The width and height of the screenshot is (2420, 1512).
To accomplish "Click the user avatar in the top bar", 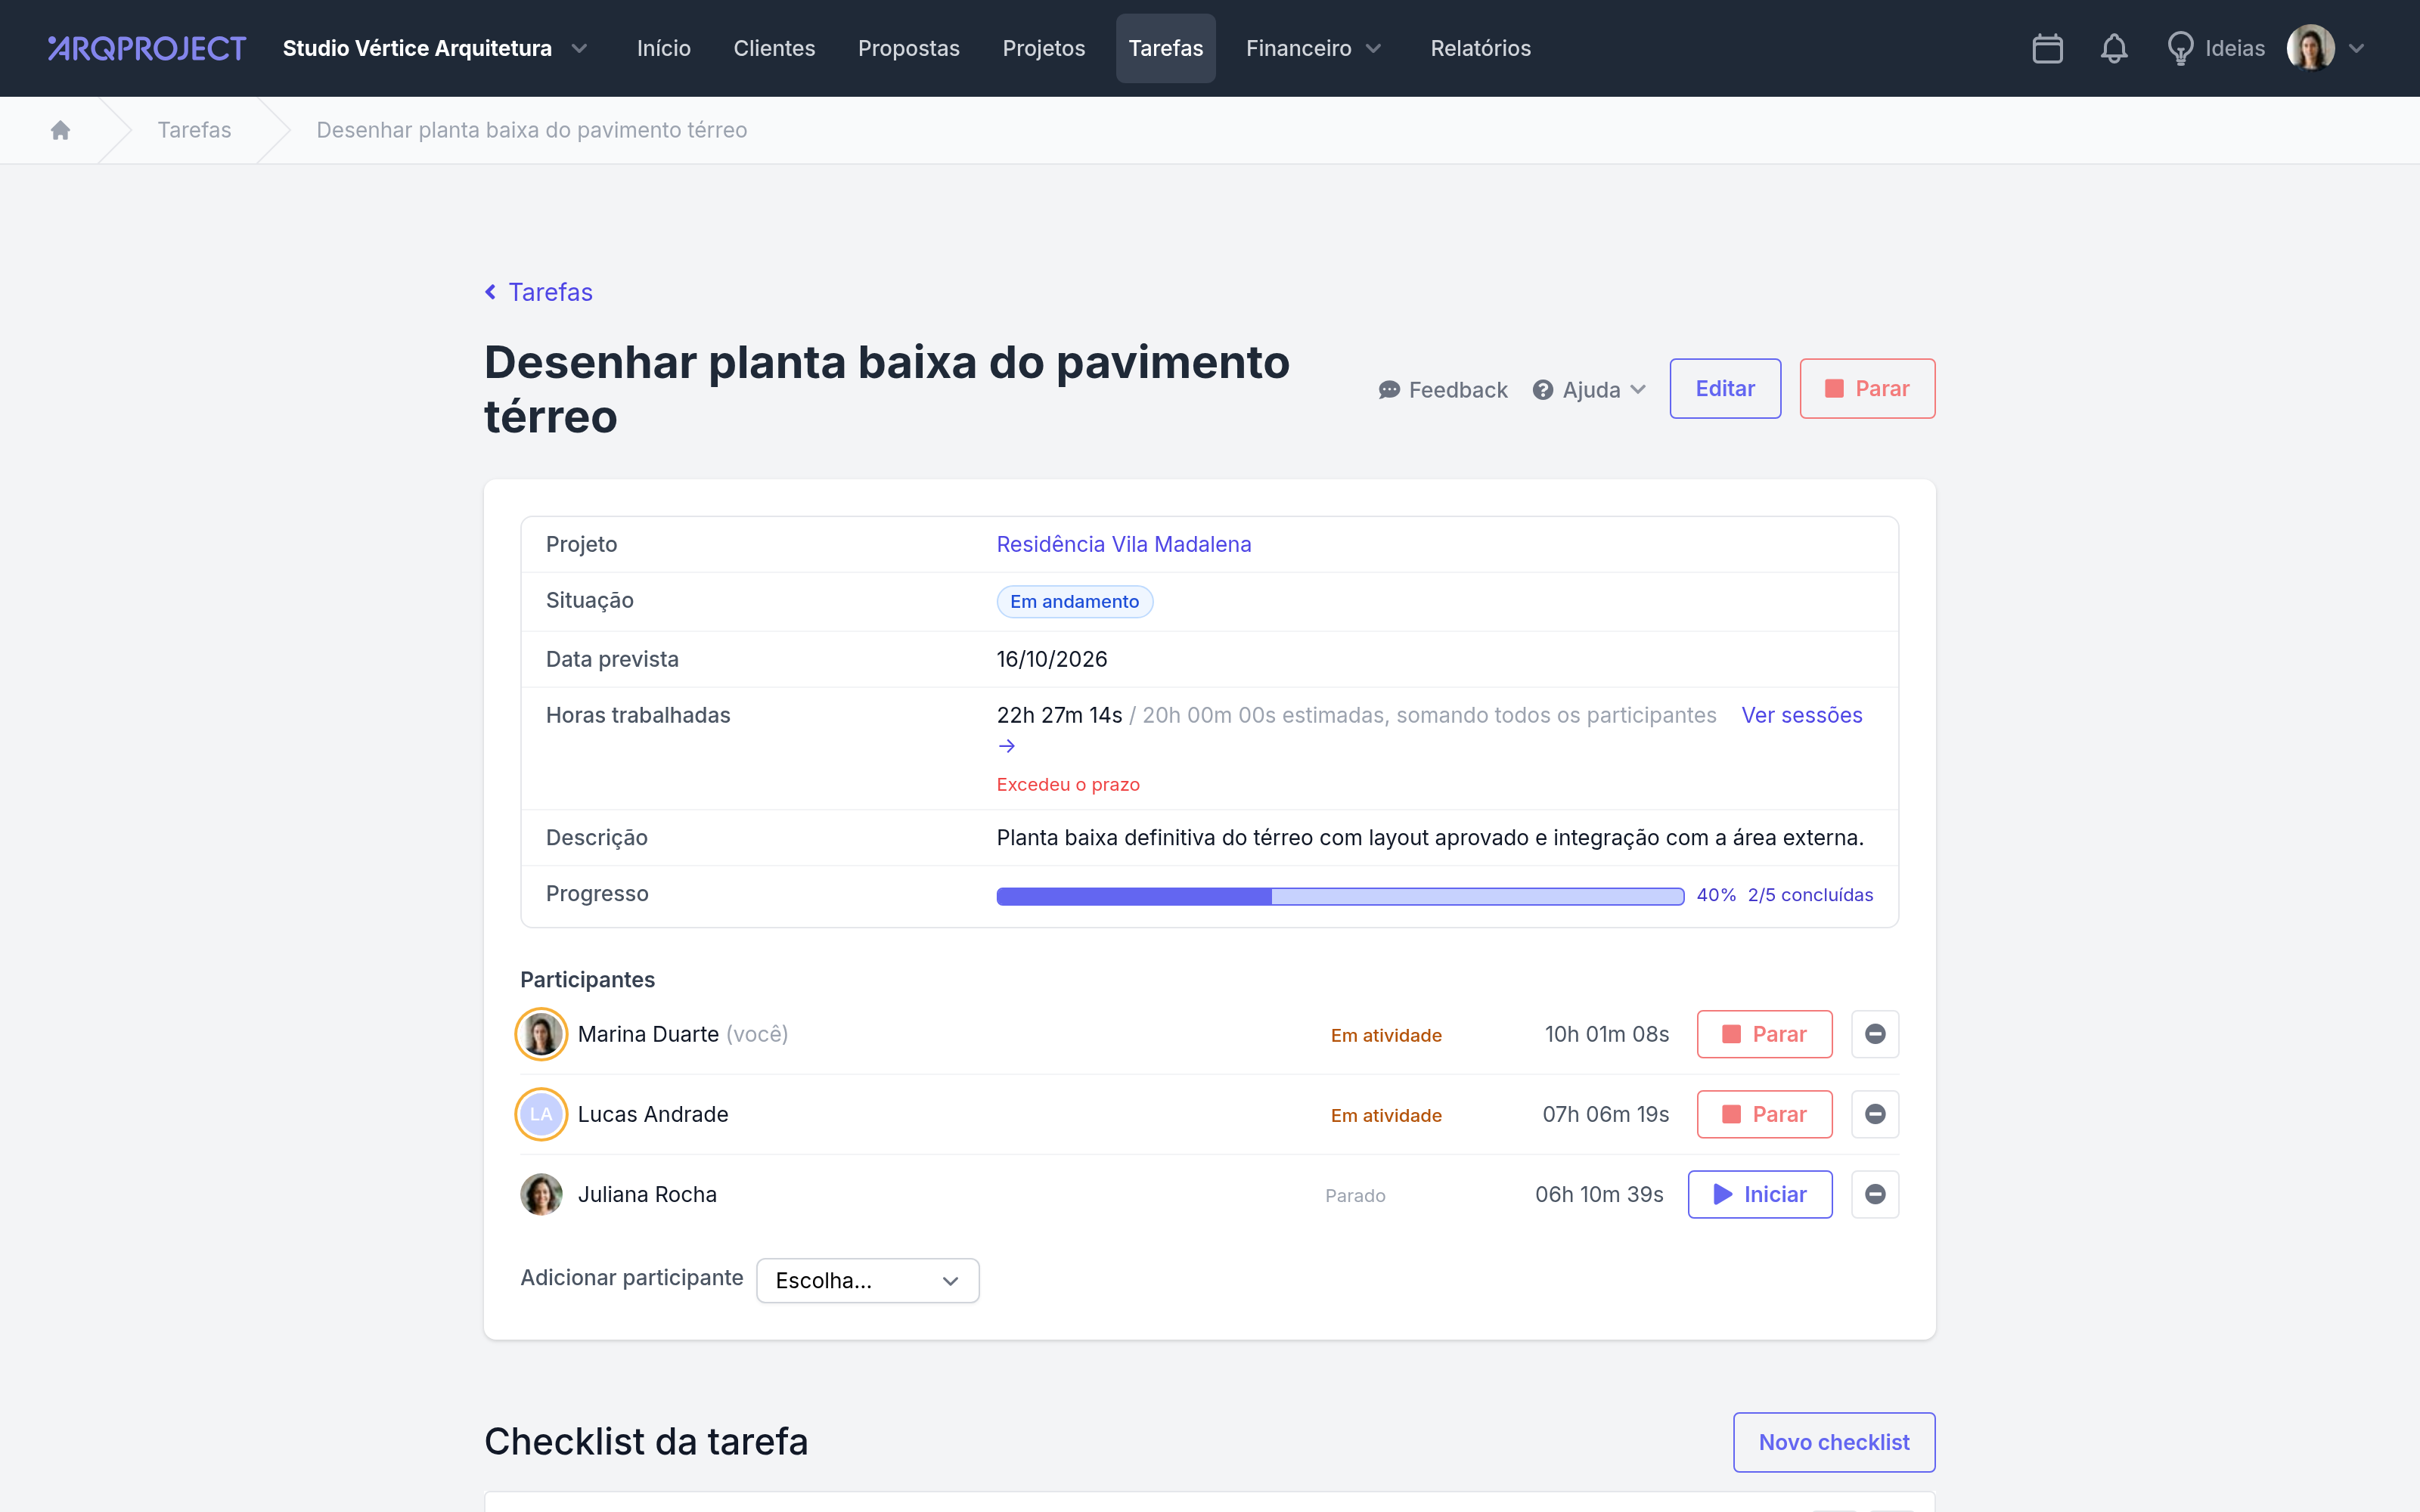I will [2310, 48].
